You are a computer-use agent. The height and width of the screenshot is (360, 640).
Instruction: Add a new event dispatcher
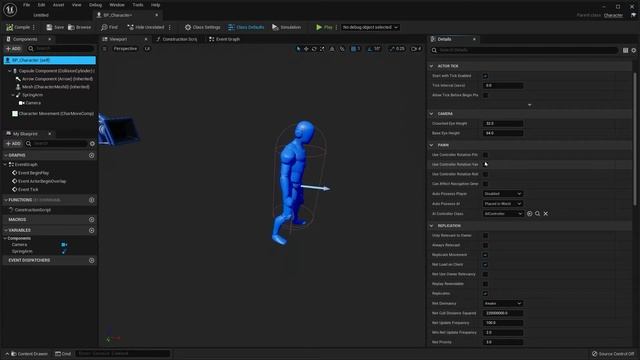click(x=91, y=260)
